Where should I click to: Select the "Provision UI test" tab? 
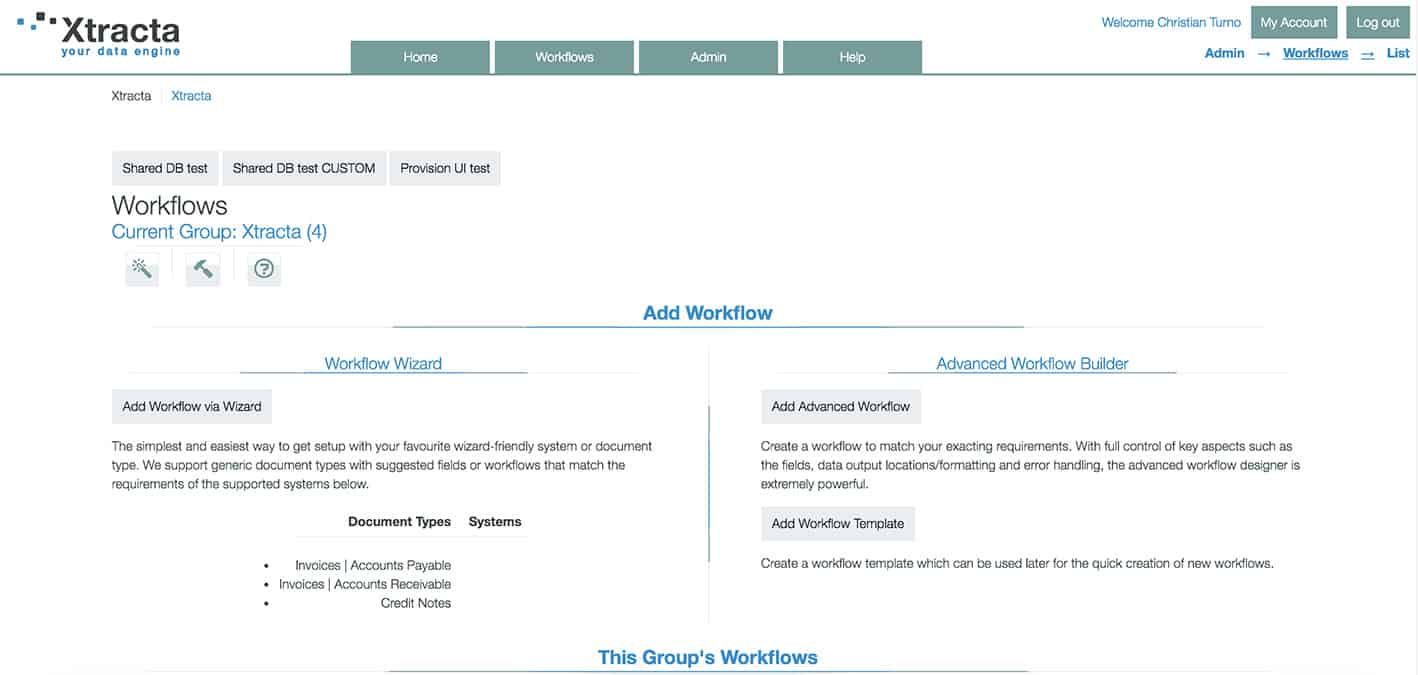coord(444,168)
